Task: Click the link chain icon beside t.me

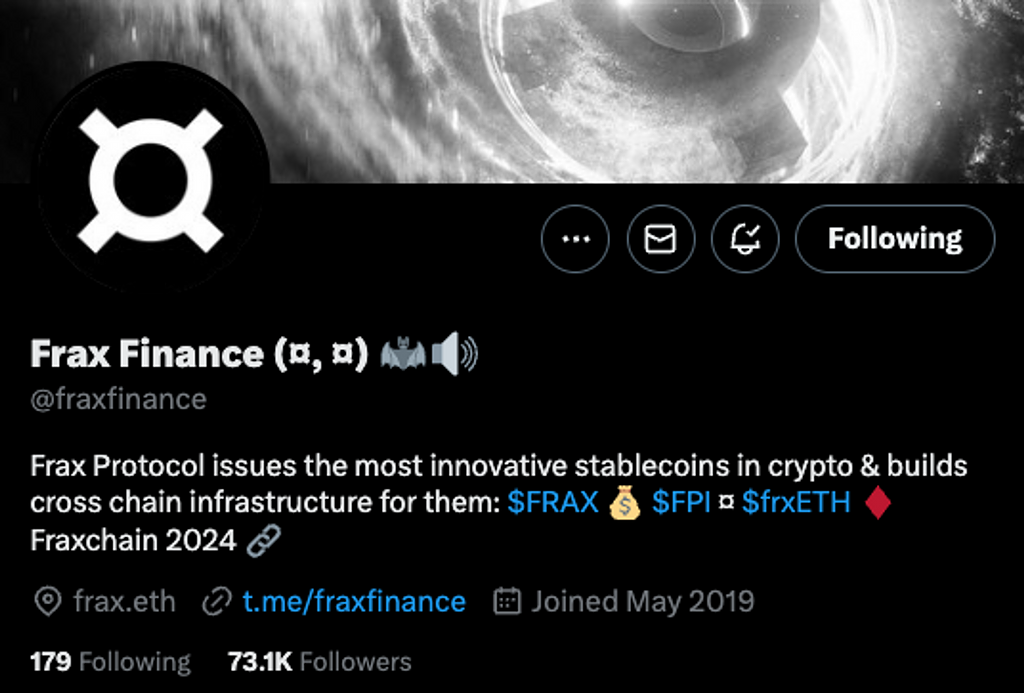Action: (x=217, y=602)
